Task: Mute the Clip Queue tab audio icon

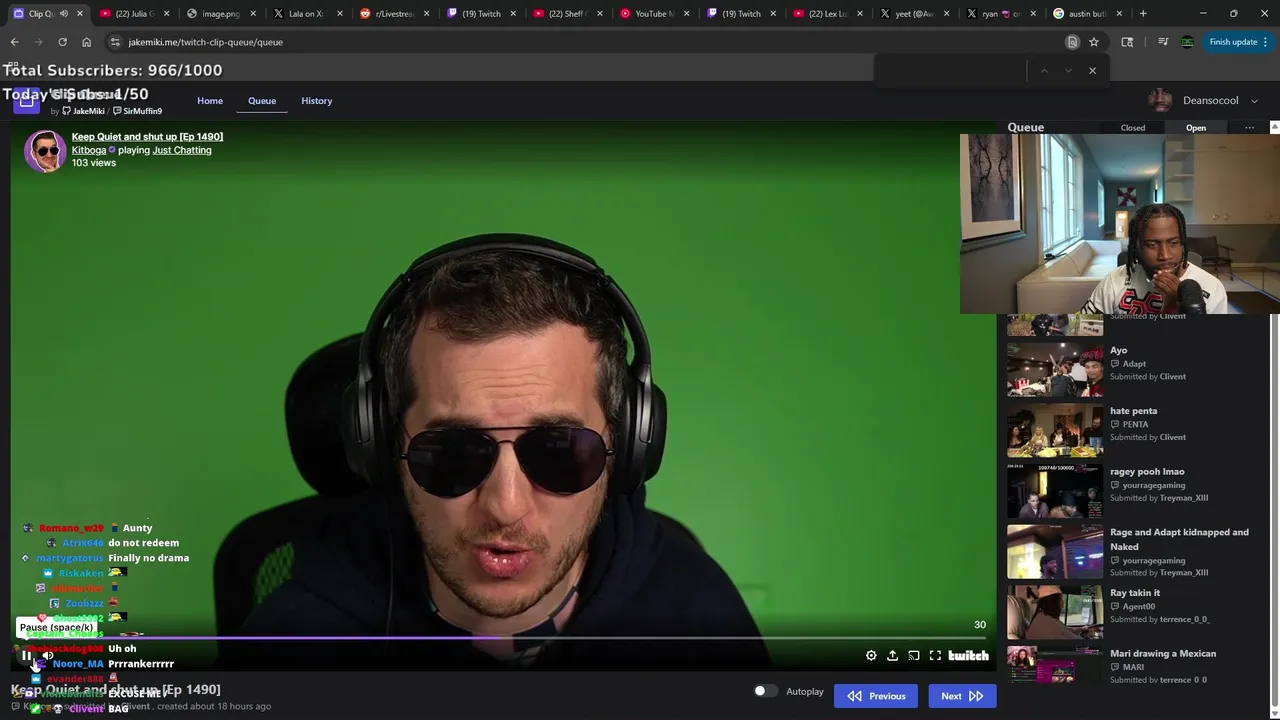Action: point(64,14)
